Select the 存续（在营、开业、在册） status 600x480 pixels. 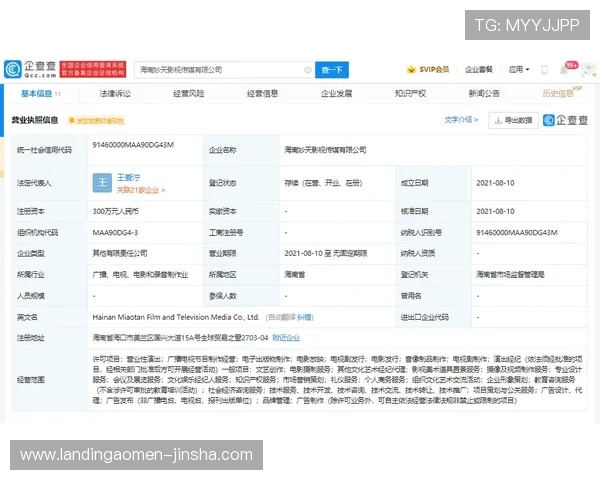(323, 183)
